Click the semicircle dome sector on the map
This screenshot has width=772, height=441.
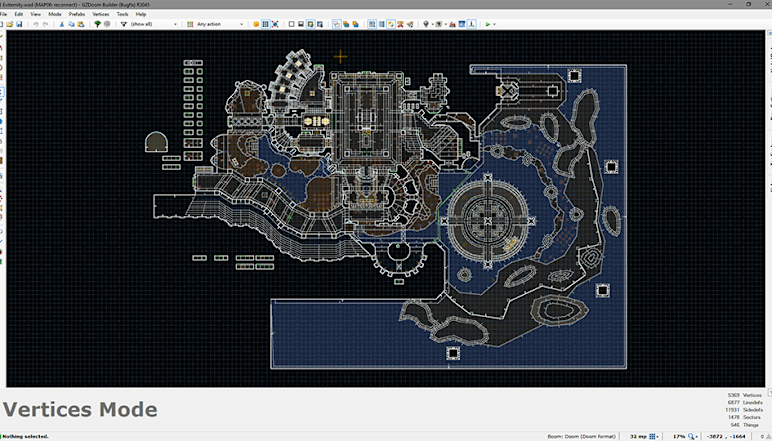click(156, 142)
